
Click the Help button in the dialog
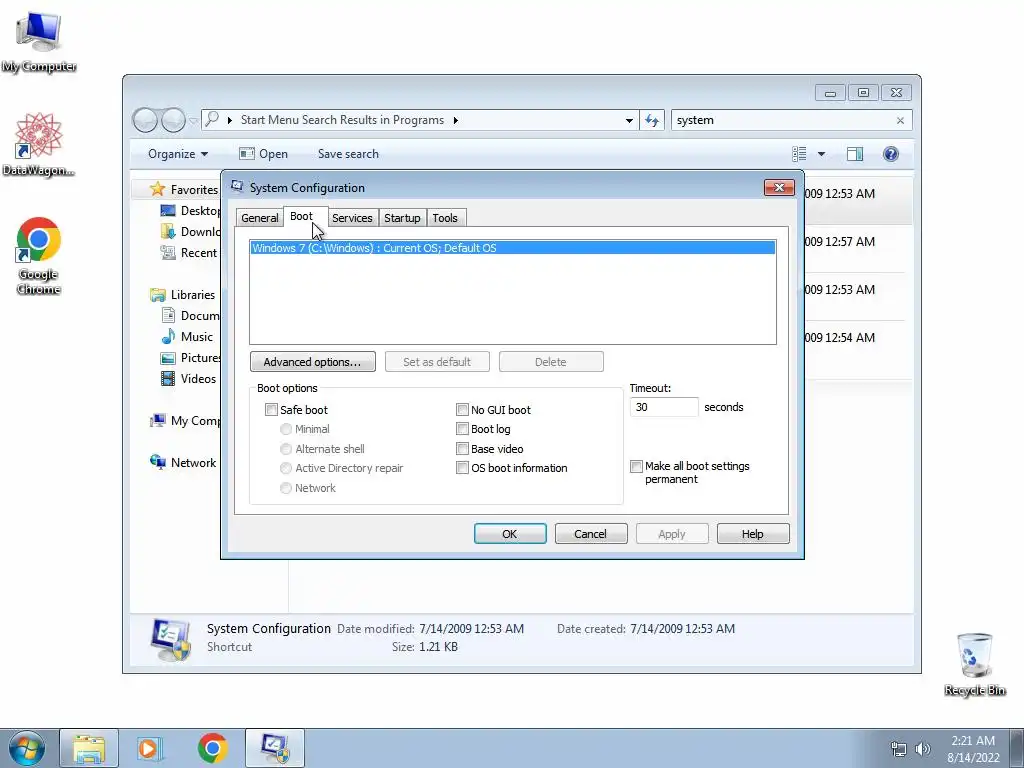752,534
